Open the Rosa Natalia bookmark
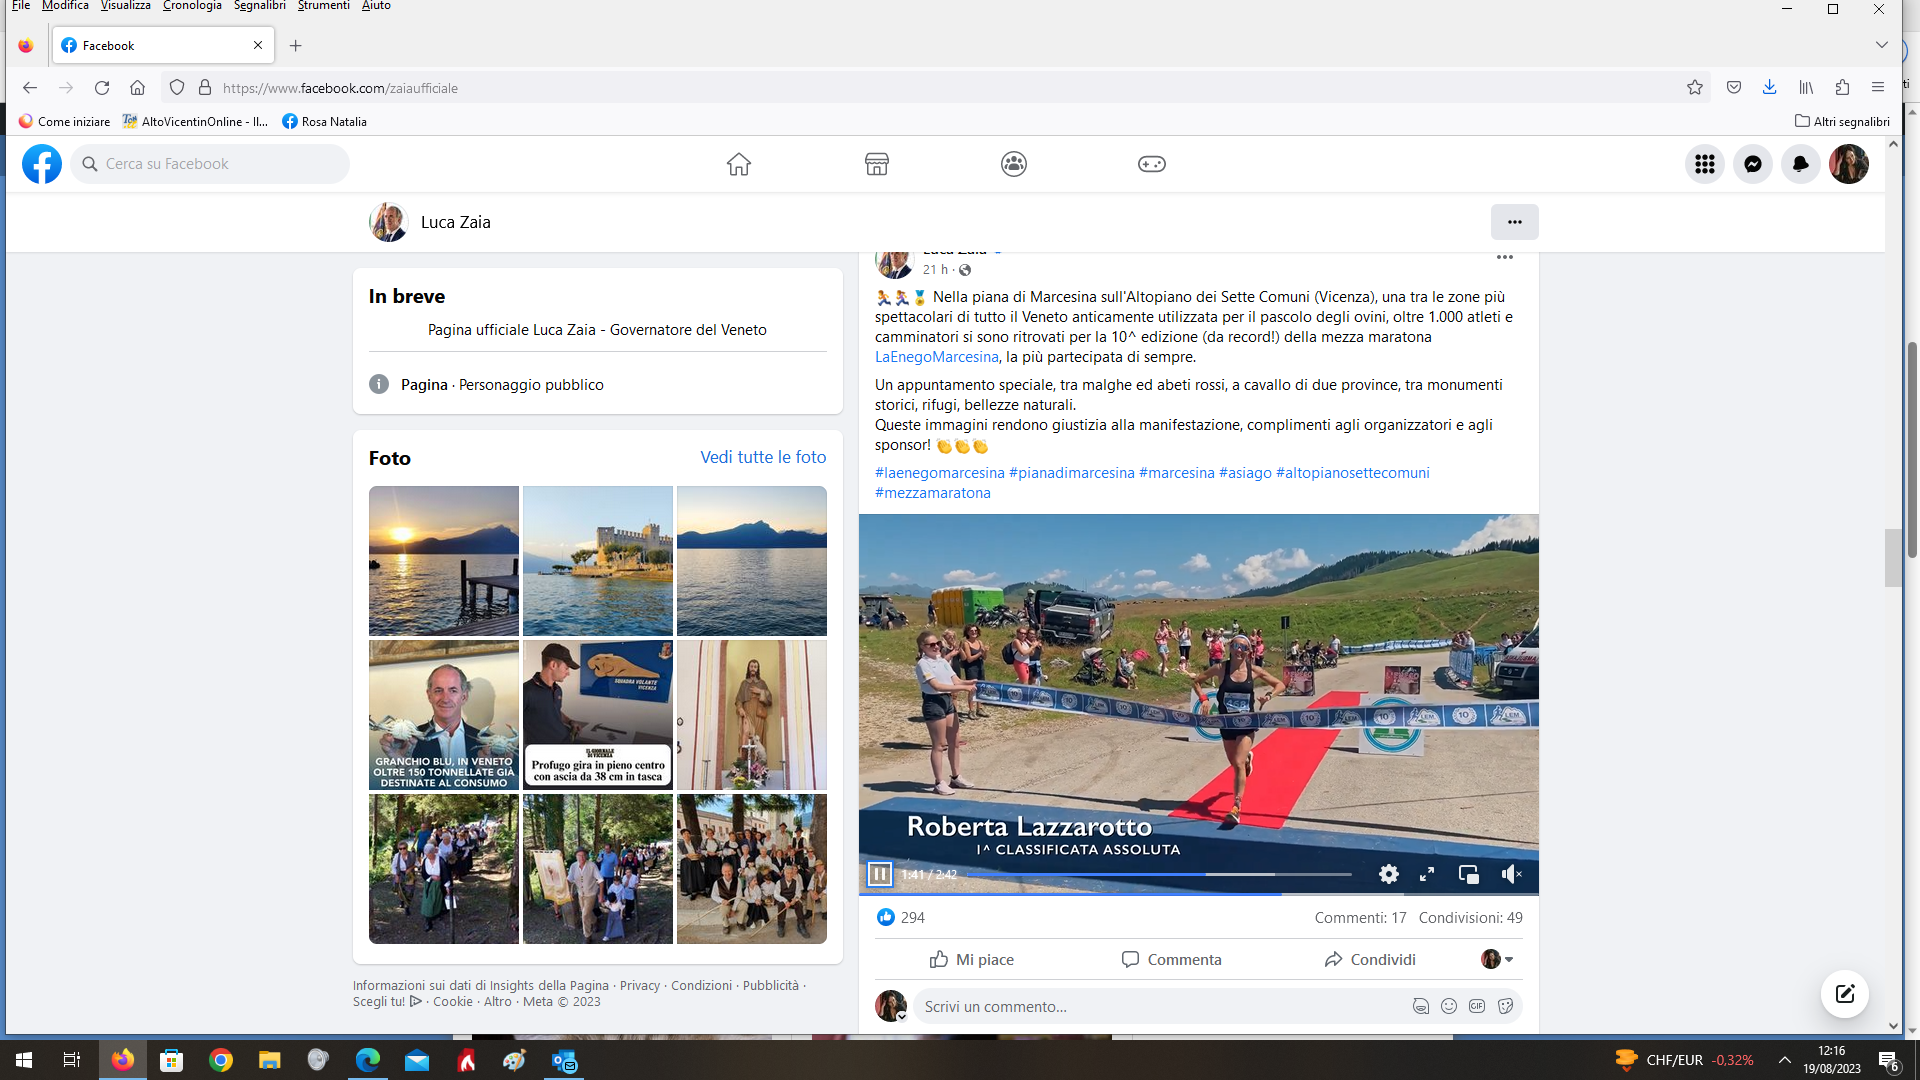 pyautogui.click(x=324, y=122)
